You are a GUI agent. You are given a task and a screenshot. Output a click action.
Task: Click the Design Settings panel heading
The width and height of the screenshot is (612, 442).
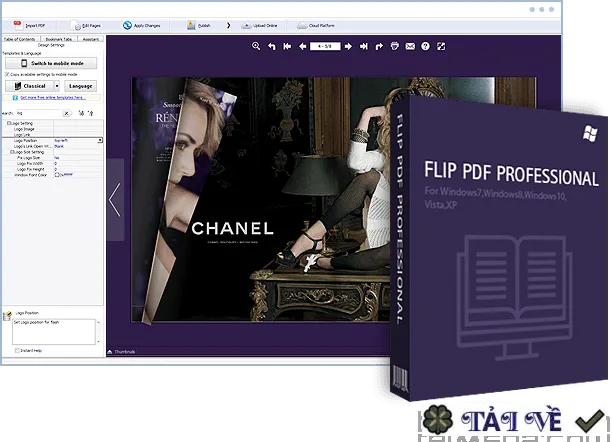pyautogui.click(x=51, y=45)
